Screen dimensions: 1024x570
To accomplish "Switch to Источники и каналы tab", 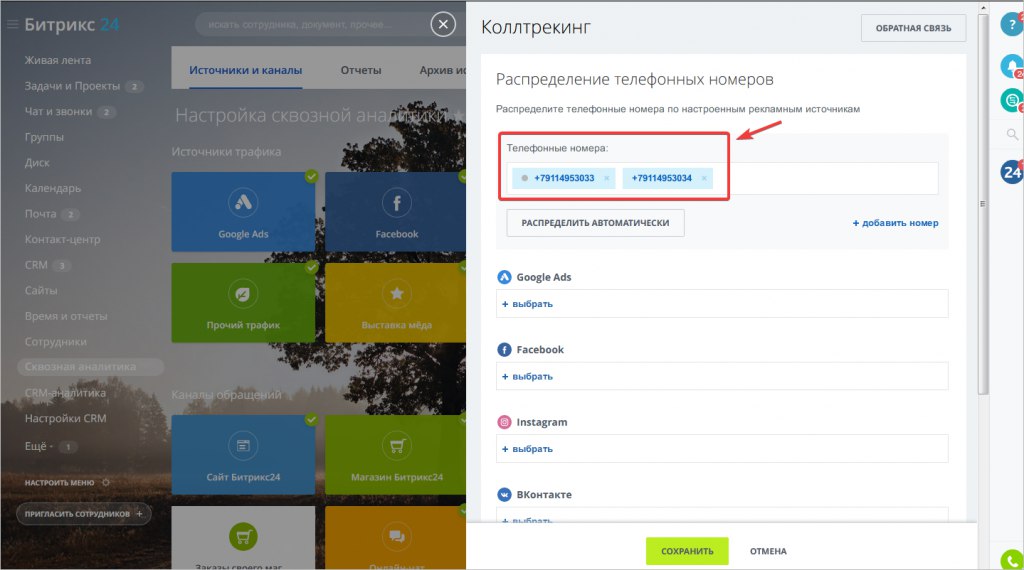I will (246, 70).
